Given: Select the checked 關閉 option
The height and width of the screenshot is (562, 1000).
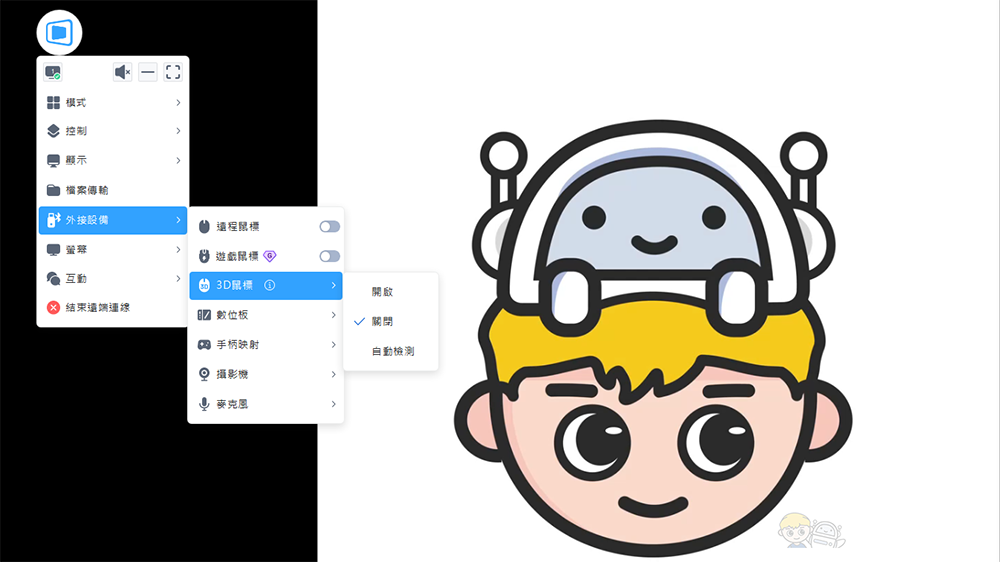Looking at the screenshot, I should click(382, 322).
